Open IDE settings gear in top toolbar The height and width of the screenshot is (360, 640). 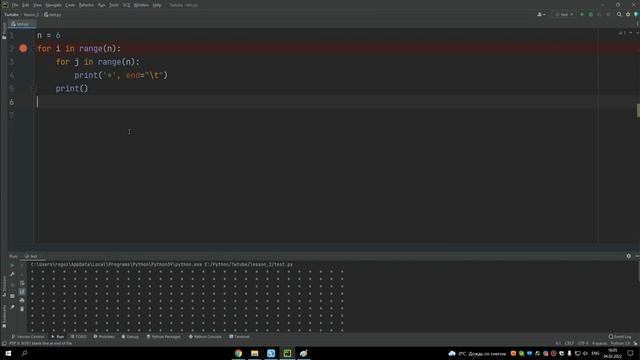(628, 15)
